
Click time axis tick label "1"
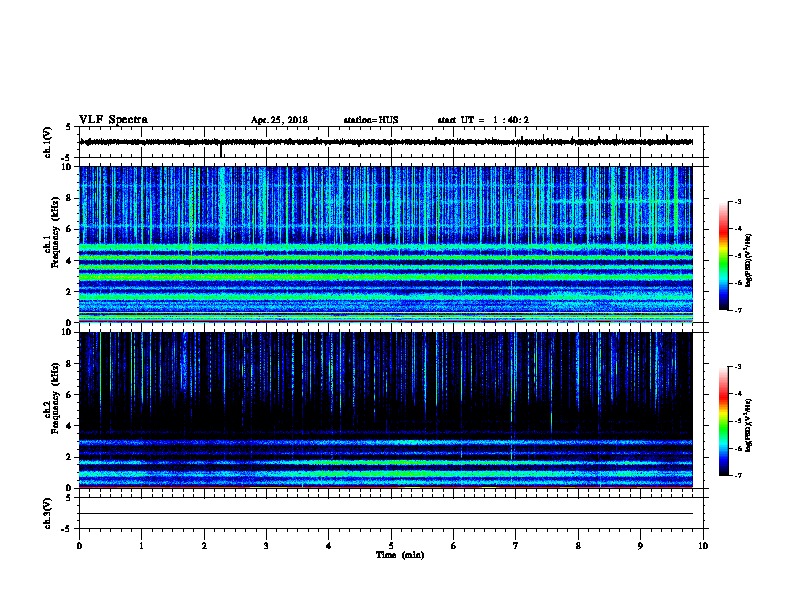141,546
